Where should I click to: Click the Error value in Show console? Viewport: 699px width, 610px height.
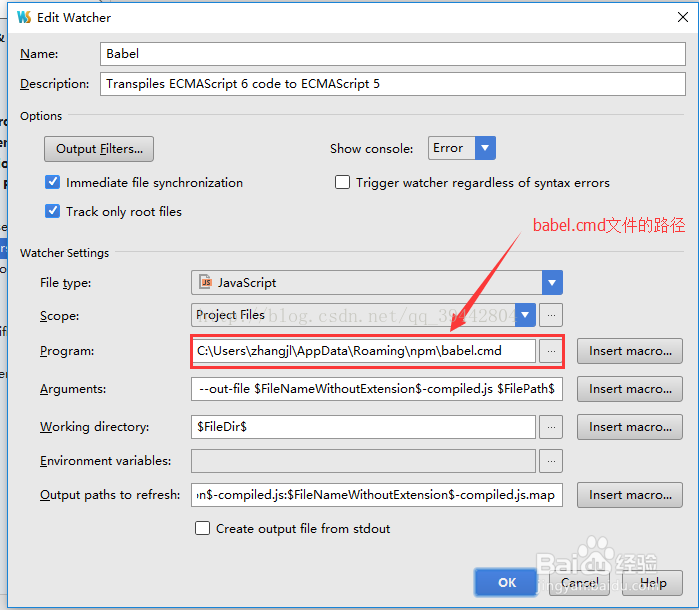point(448,148)
